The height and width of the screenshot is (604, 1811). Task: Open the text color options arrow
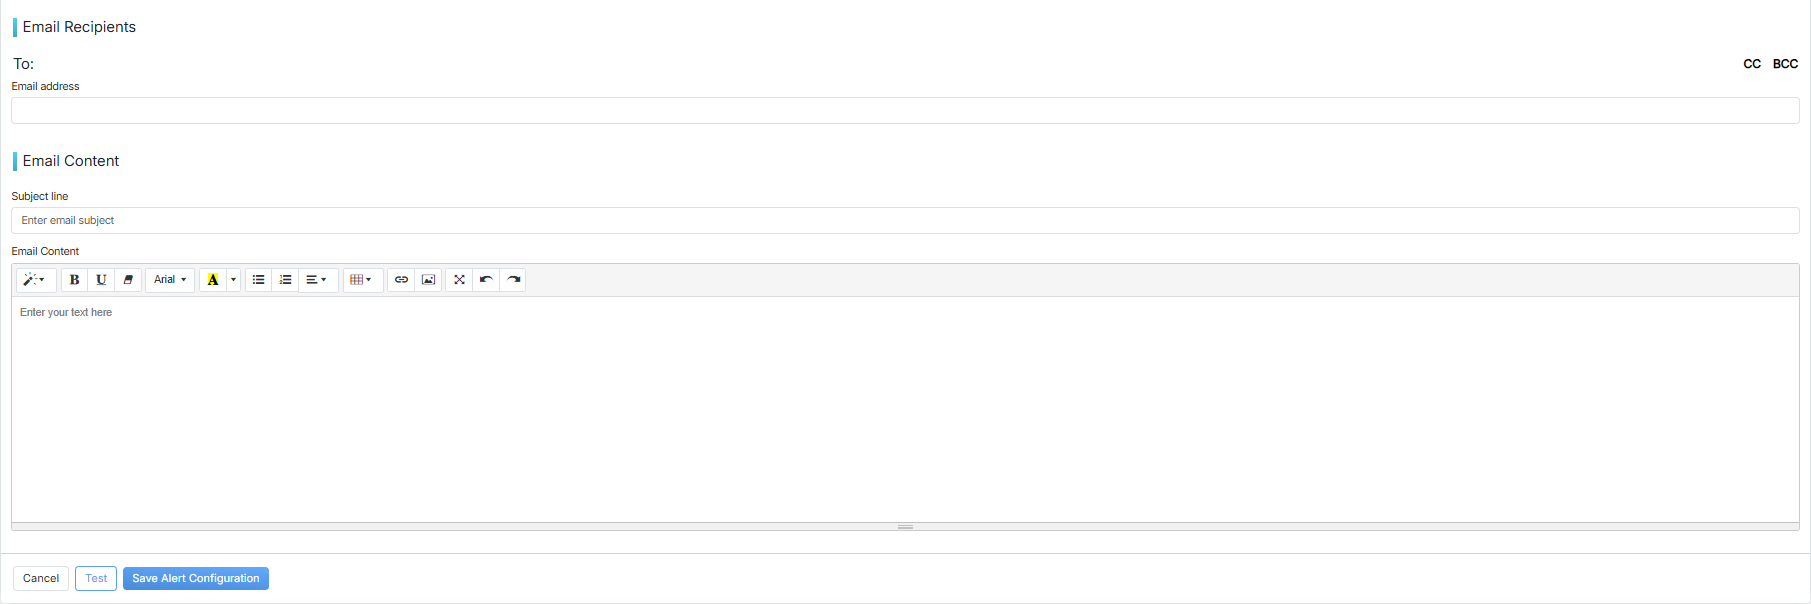tap(234, 280)
